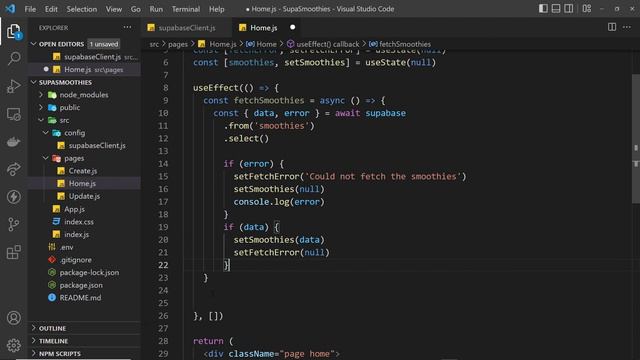Open the Selection menu
The image size is (640, 360).
82,9
